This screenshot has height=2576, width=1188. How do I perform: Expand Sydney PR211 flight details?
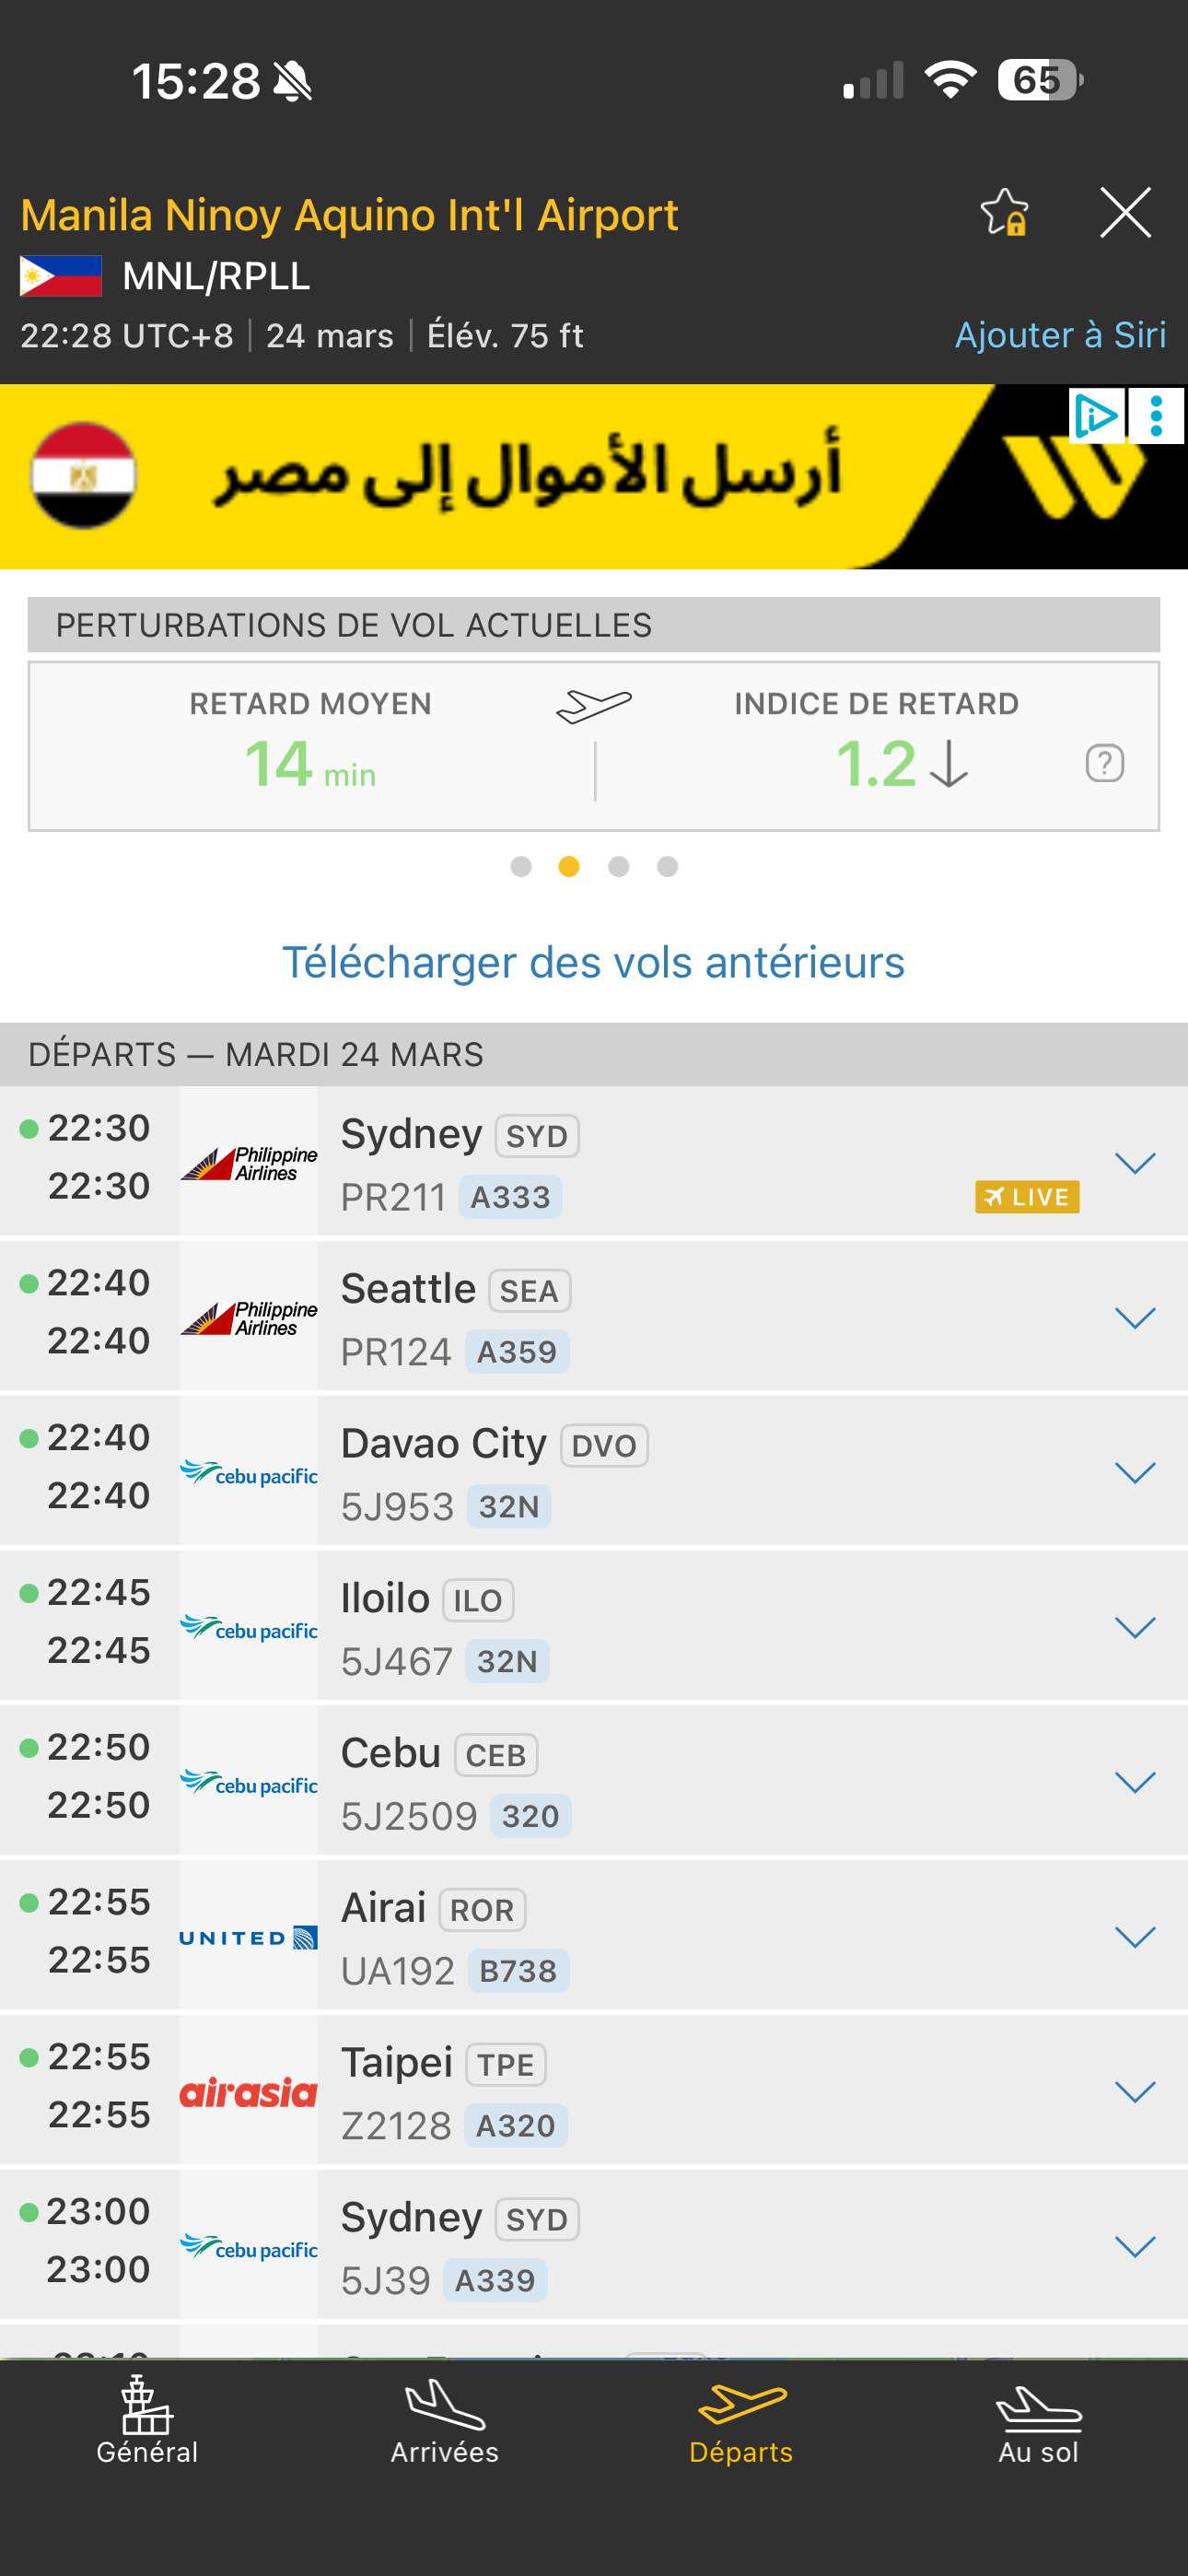[x=1135, y=1163]
